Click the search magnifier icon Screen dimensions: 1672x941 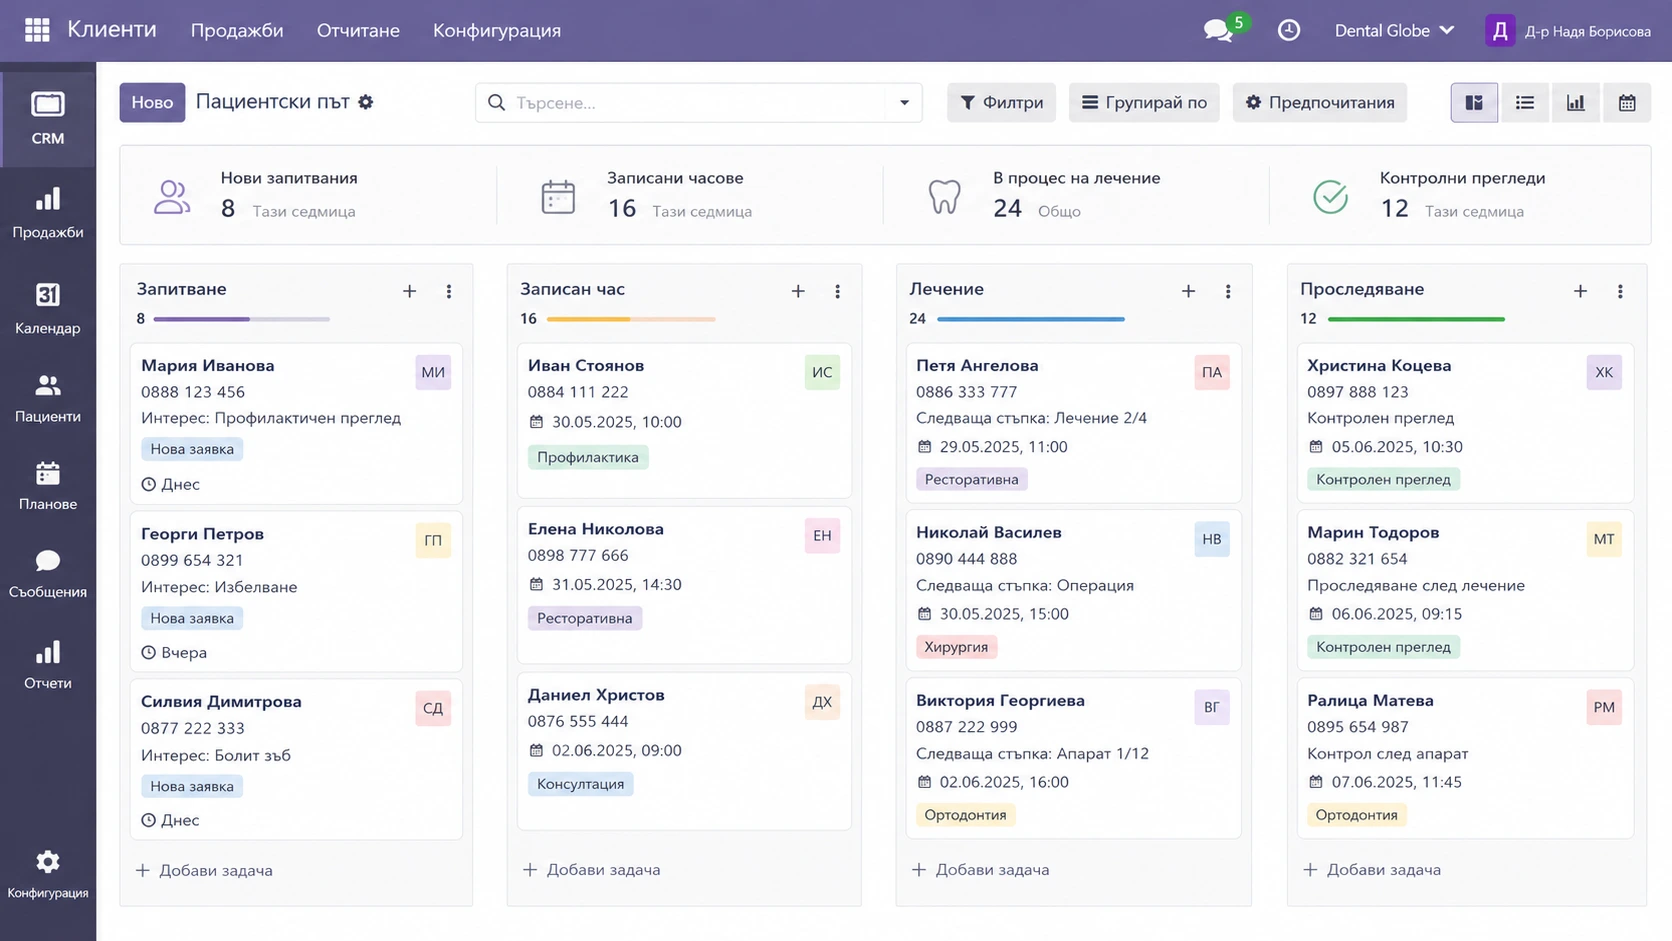(x=496, y=102)
